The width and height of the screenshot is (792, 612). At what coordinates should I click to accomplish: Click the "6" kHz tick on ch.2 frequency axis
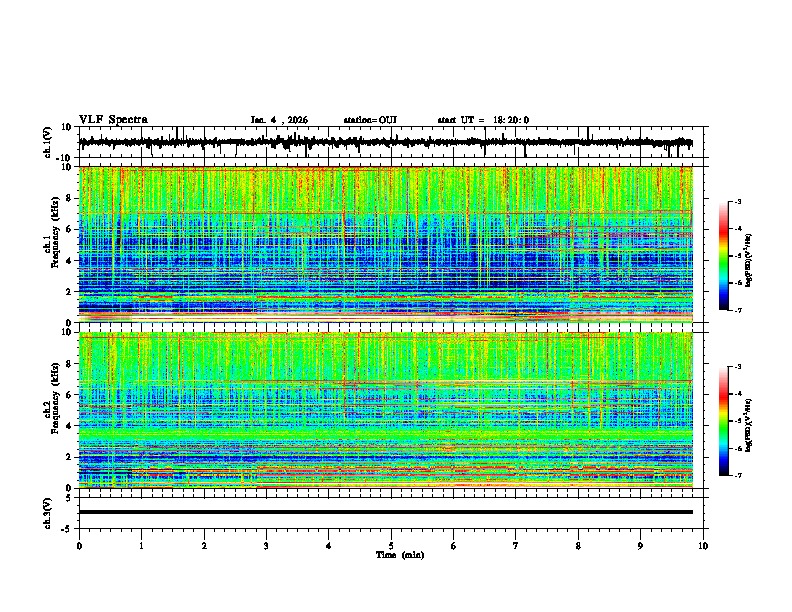tap(70, 394)
